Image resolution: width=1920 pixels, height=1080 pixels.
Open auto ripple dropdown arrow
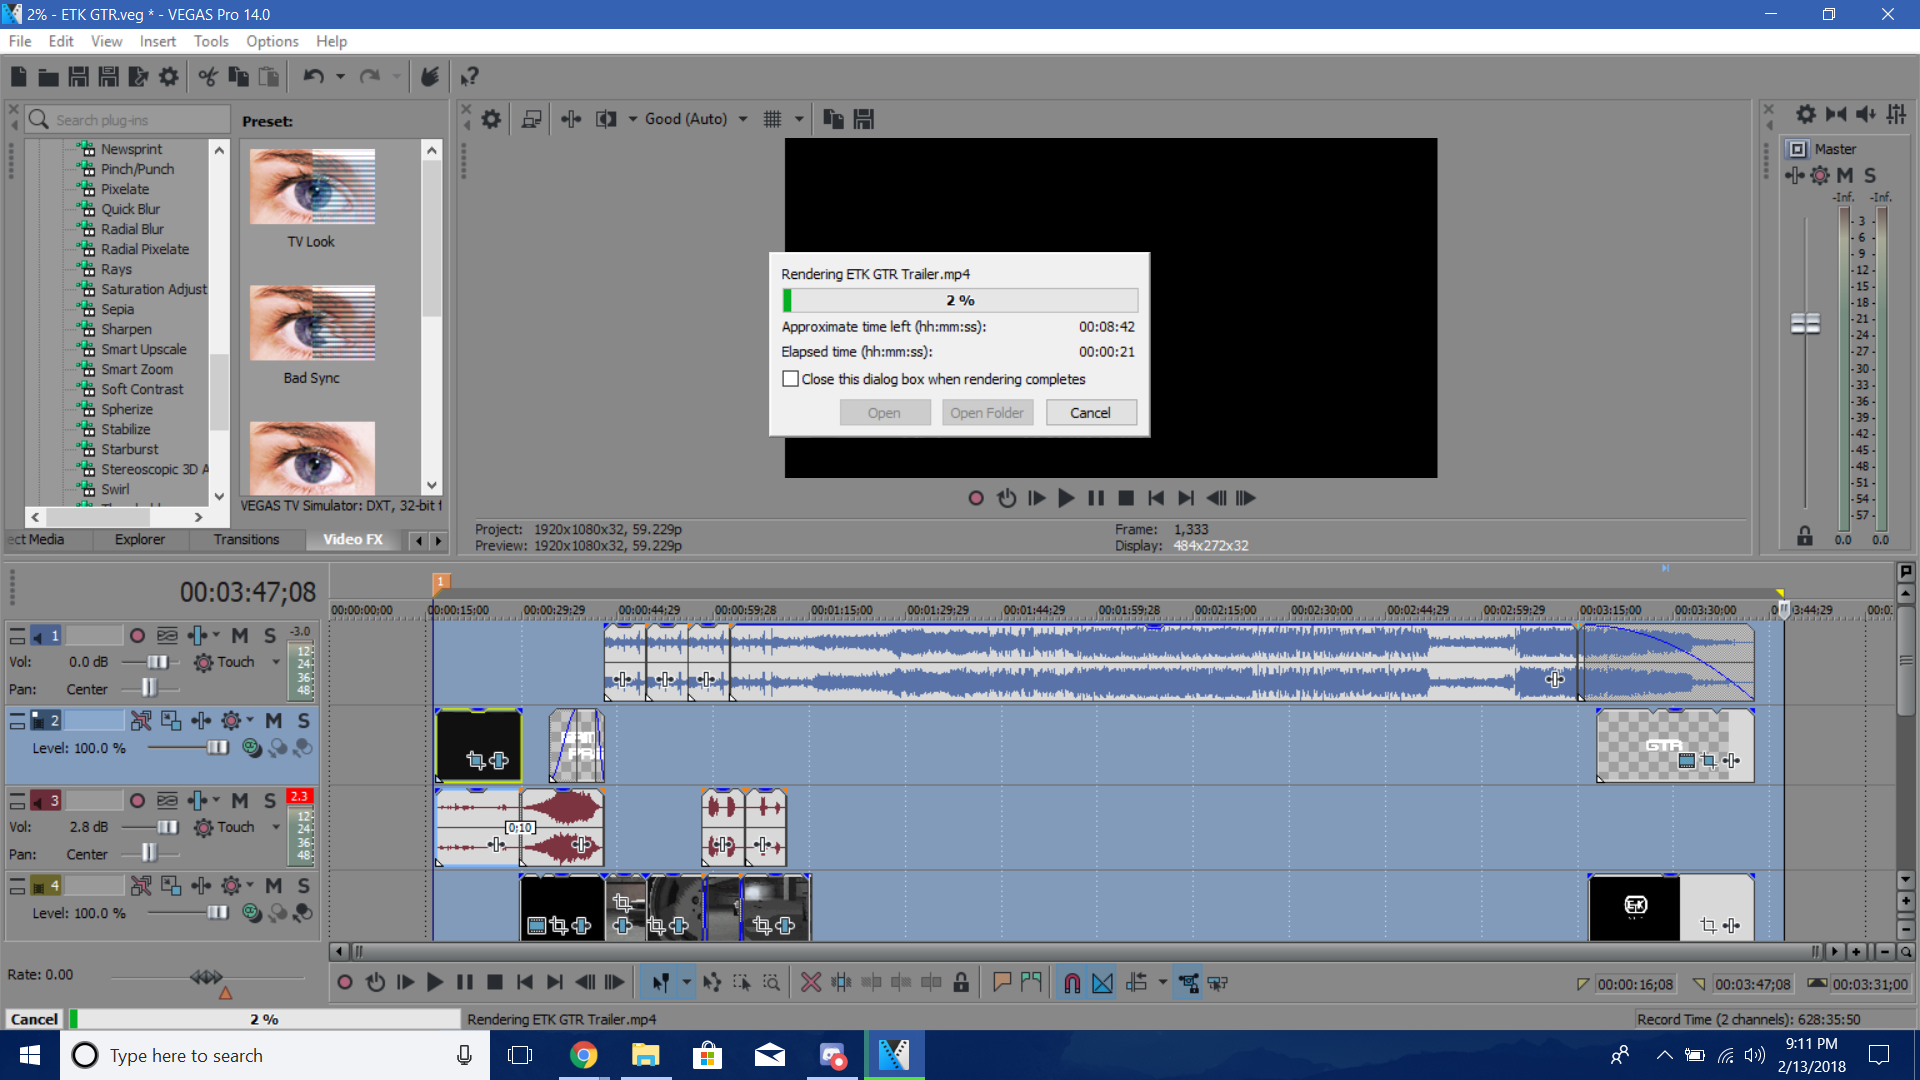coord(1162,983)
